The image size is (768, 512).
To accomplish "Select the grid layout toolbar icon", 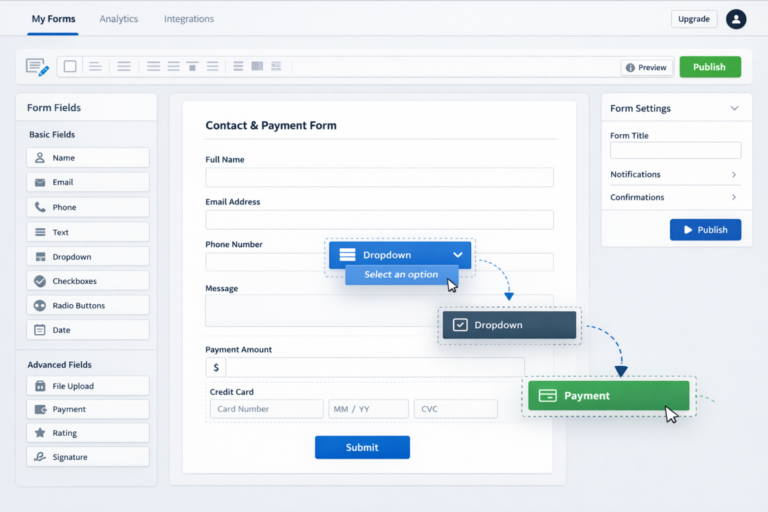I will coord(276,66).
